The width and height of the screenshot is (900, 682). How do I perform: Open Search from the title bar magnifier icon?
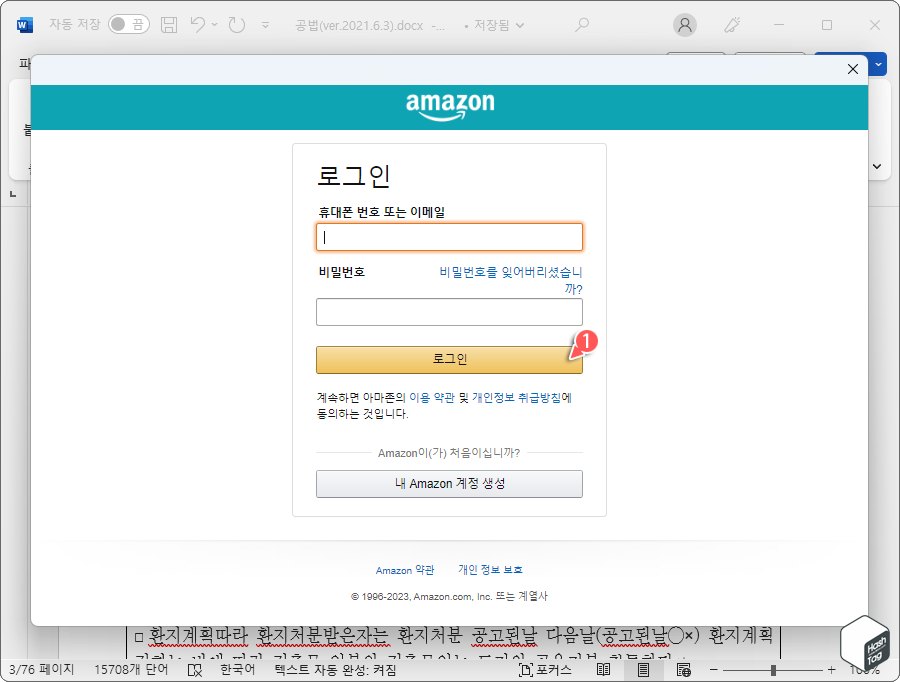(x=581, y=25)
